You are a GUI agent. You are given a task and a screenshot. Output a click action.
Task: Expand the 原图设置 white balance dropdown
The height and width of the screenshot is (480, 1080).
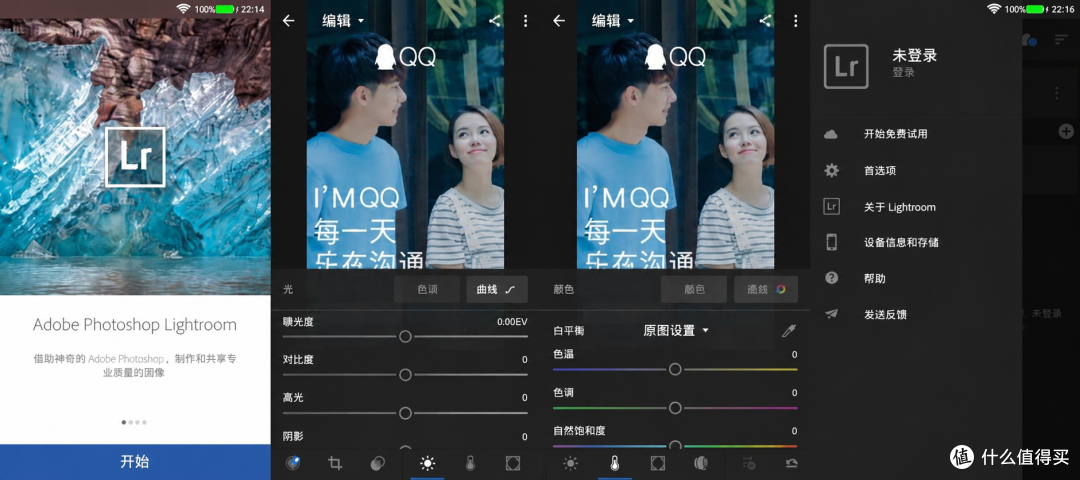676,331
